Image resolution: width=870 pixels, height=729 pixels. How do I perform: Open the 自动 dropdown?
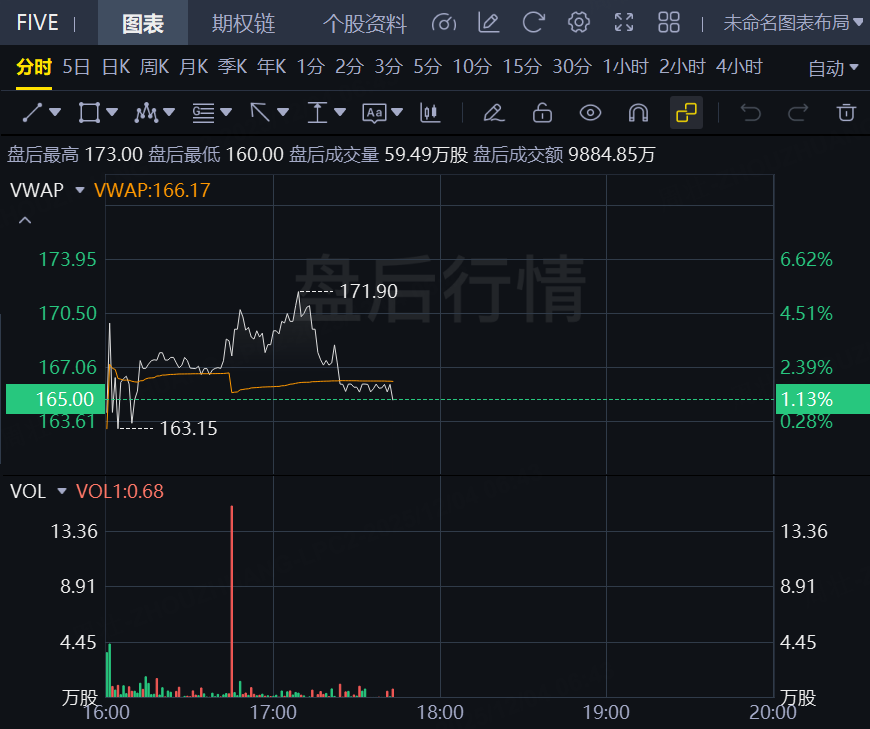833,68
